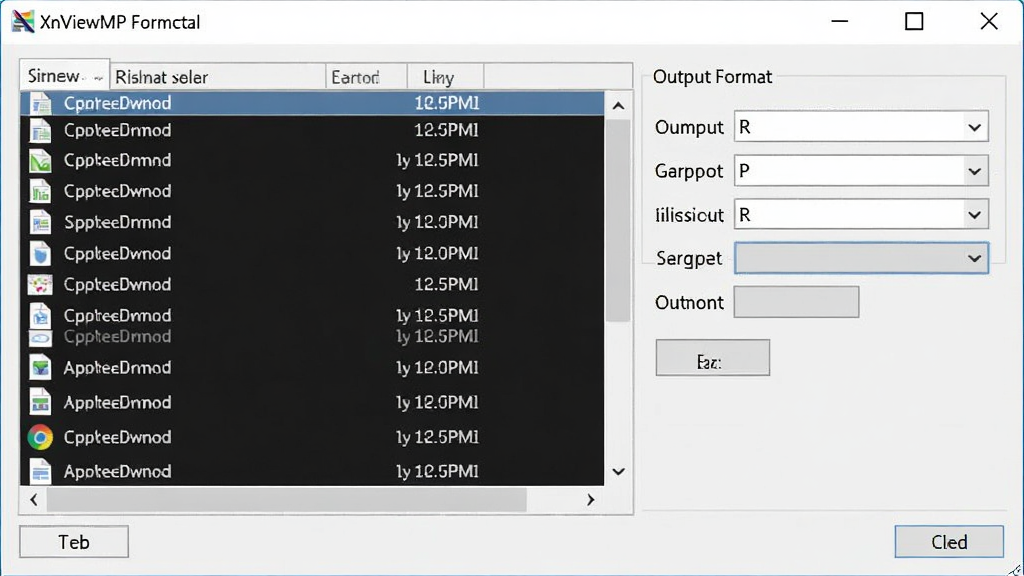
Task: Click the small arrow in the Sirnew header
Action: tap(98, 78)
